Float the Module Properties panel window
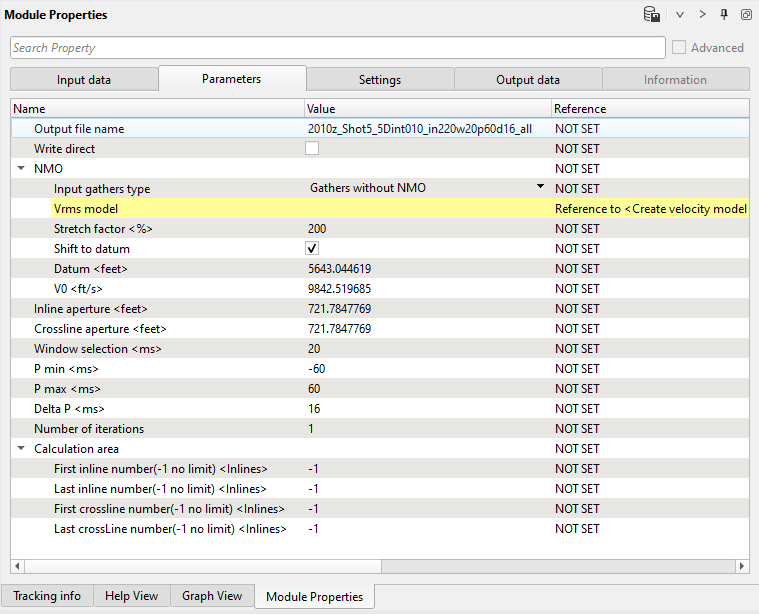This screenshot has width=759, height=614. [746, 15]
